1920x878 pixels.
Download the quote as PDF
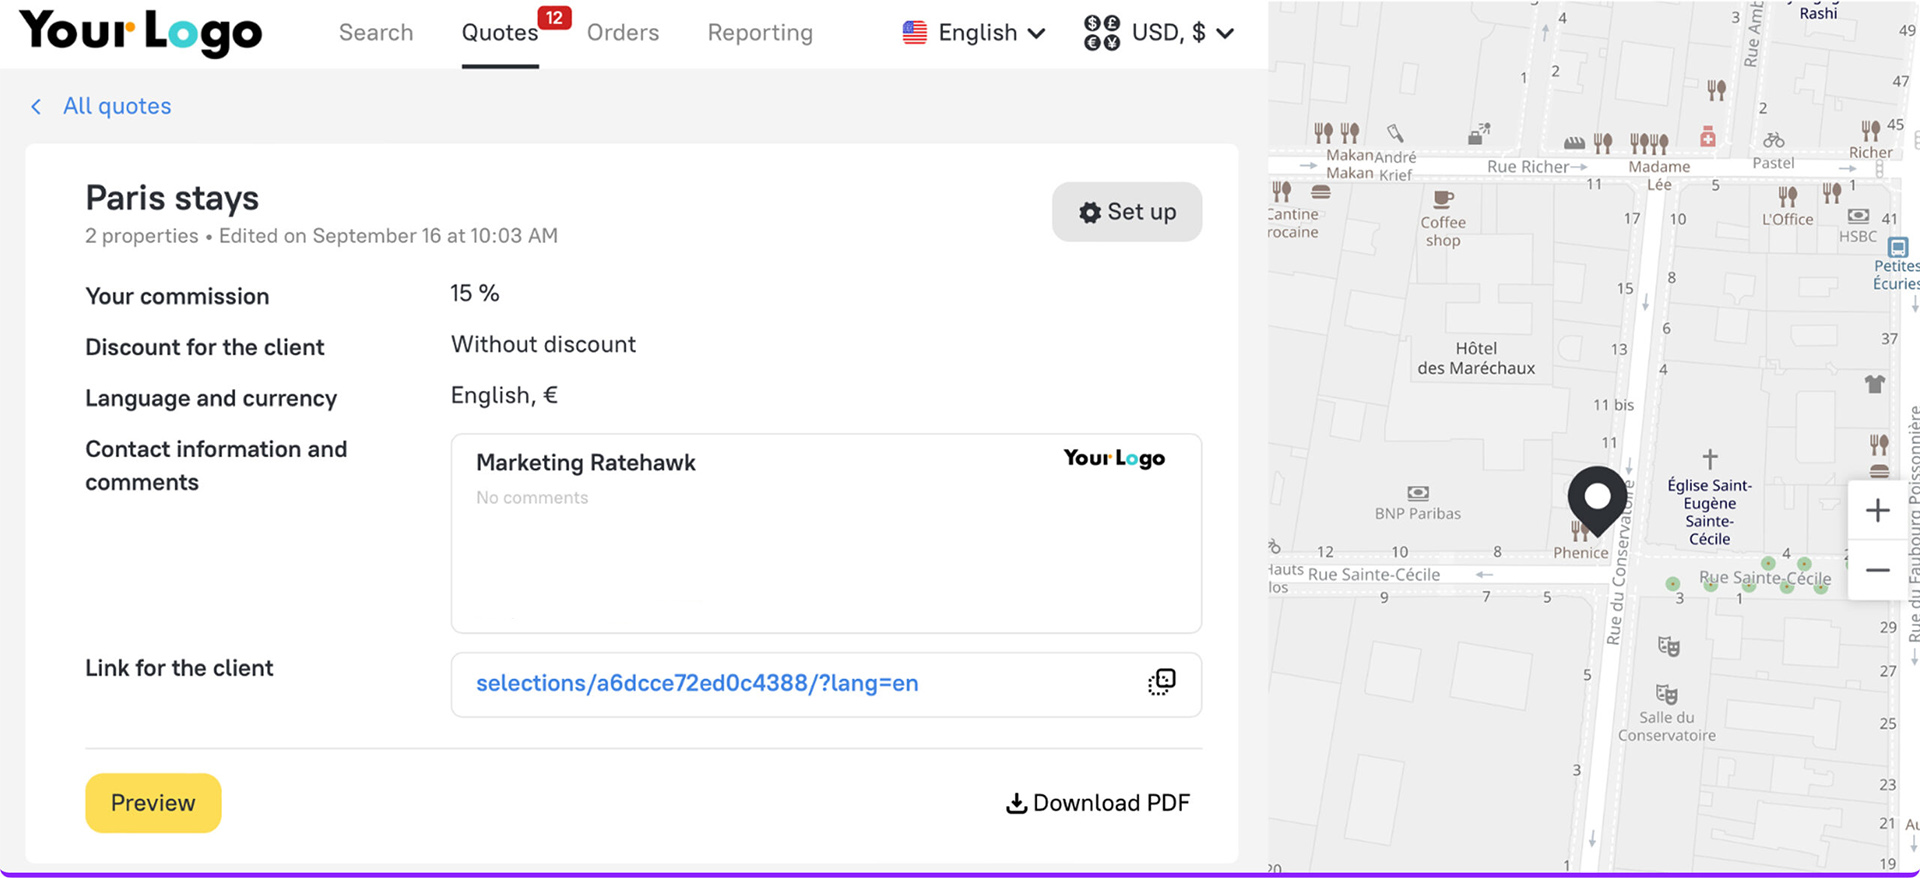[x=1098, y=803]
